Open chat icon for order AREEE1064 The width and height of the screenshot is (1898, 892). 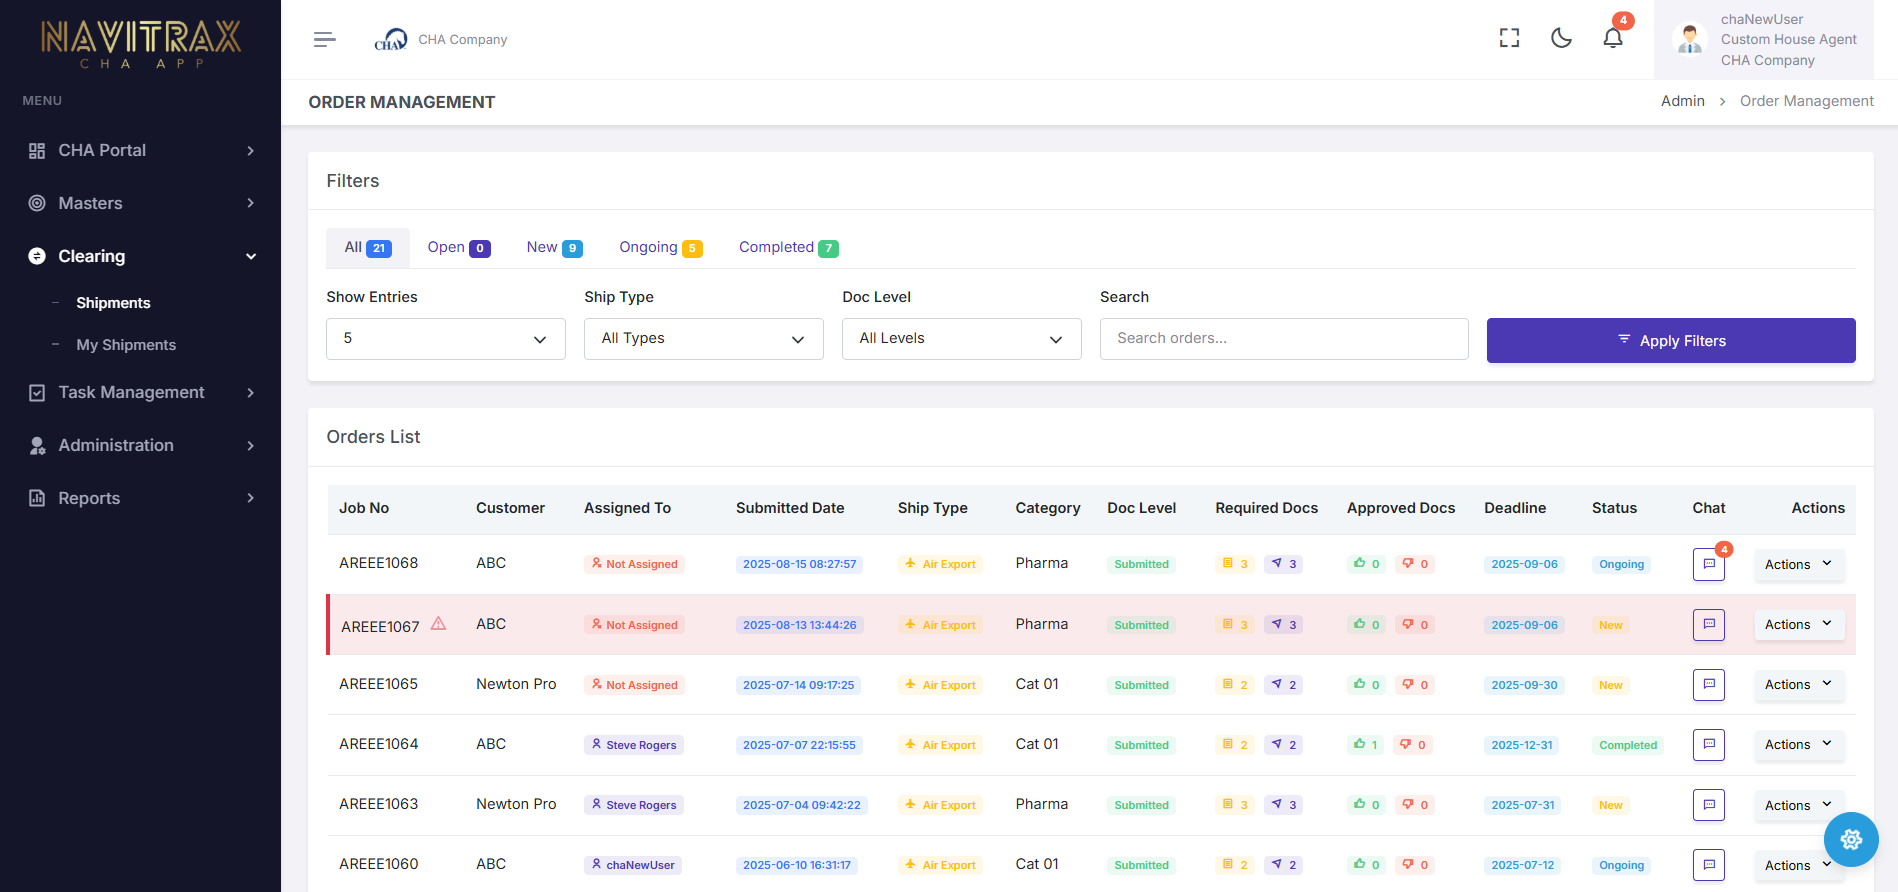click(1708, 745)
